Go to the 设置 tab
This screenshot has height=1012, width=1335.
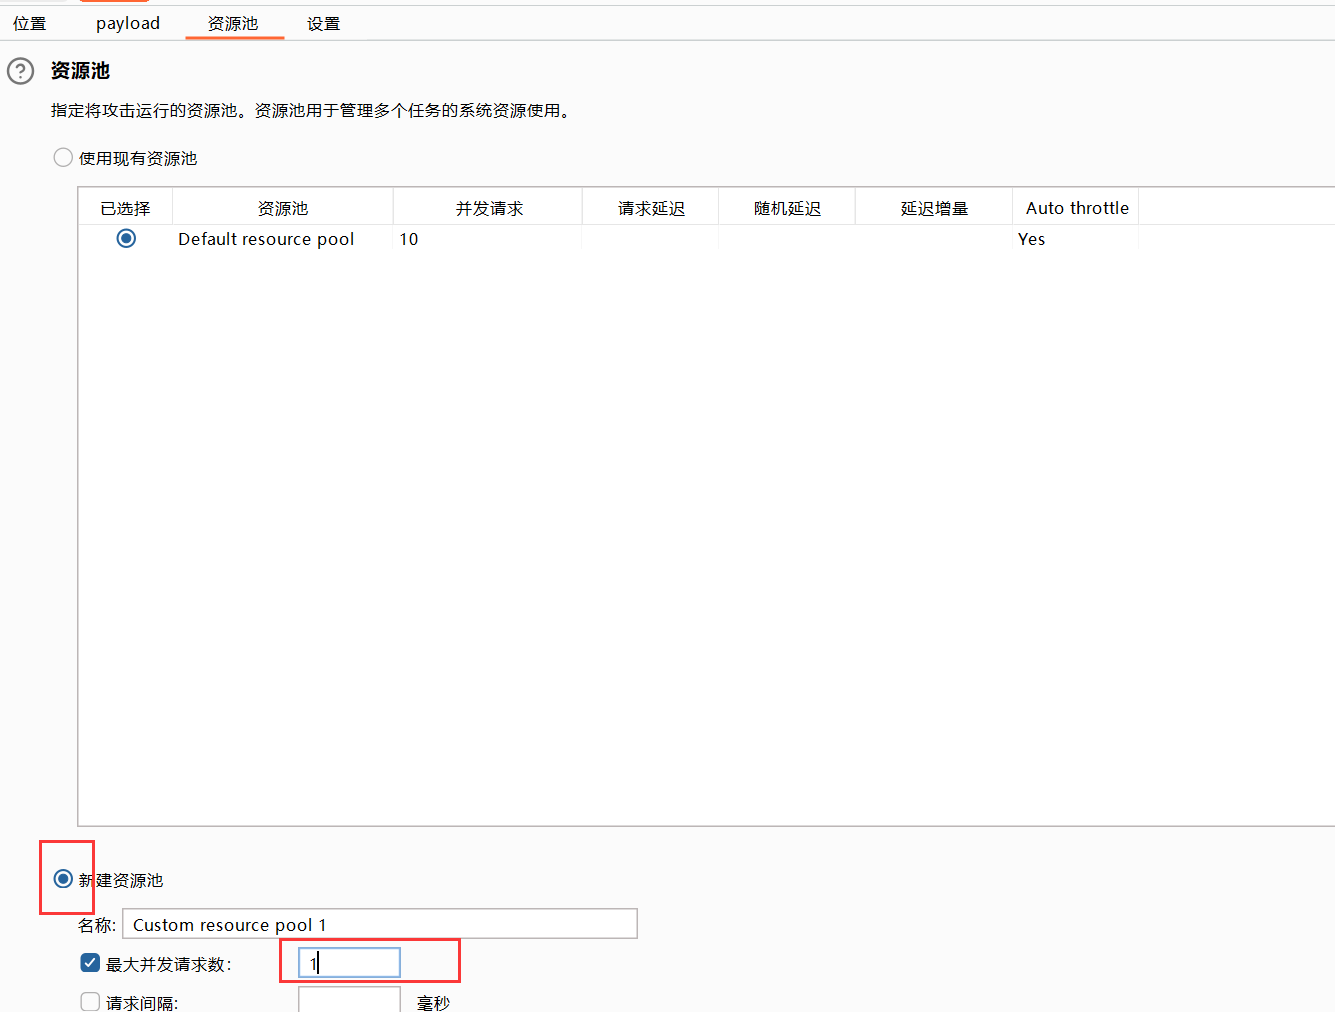(323, 23)
